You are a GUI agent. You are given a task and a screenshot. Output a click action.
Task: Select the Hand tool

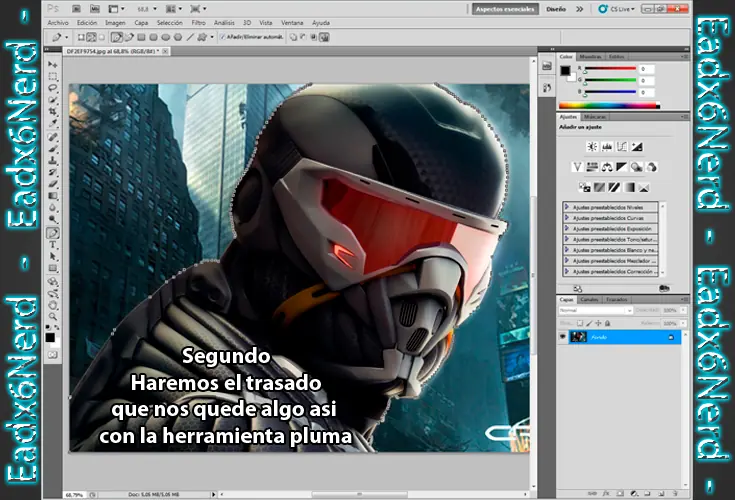point(52,306)
